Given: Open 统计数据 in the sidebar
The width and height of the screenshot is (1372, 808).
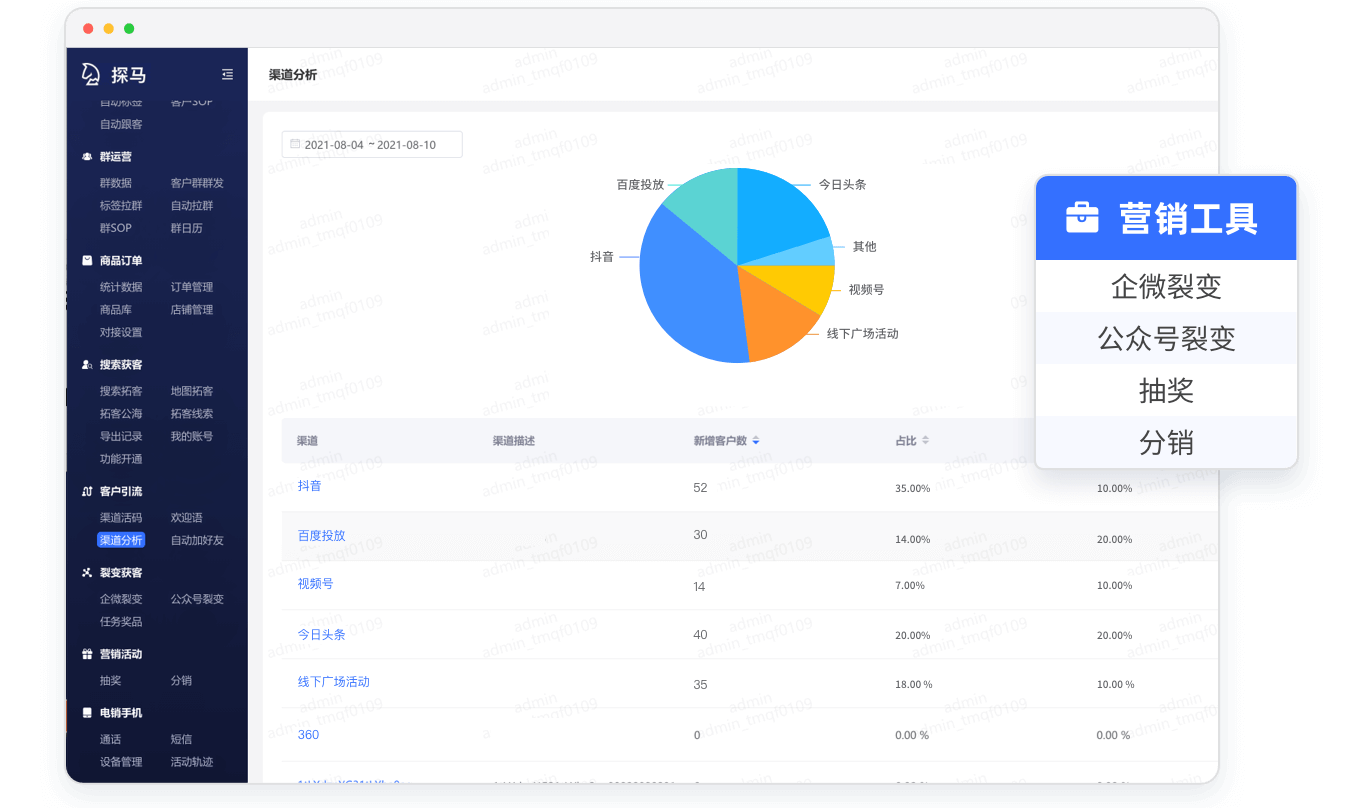Looking at the screenshot, I should 121,287.
